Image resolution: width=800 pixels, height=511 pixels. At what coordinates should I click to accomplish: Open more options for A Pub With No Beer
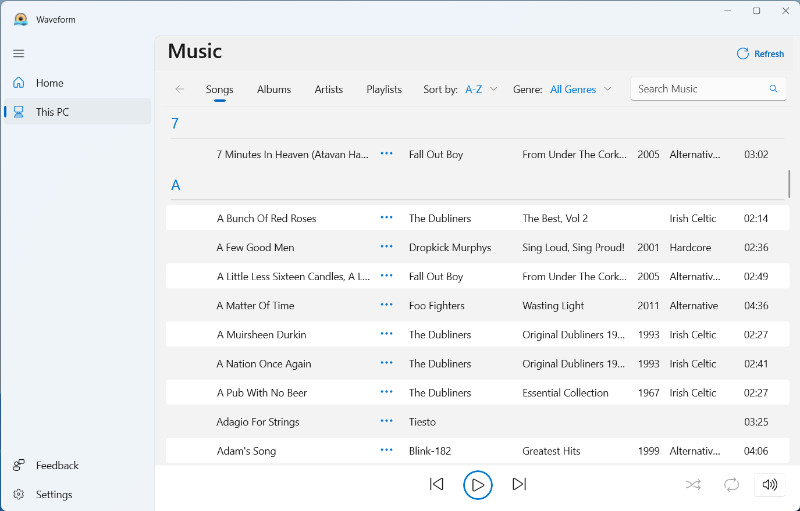[387, 392]
